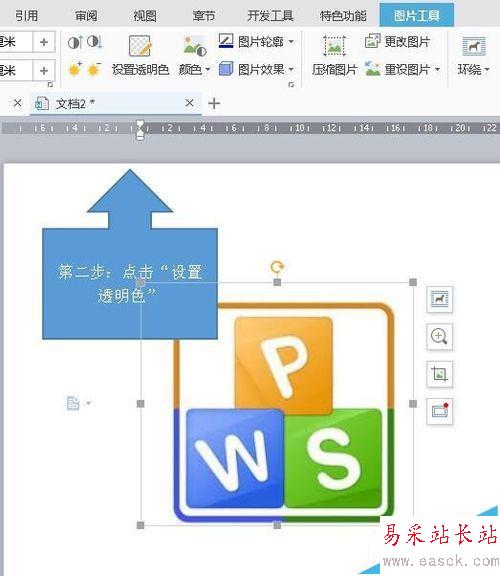Viewport: 500px width, 576px height.
Task: Increment the lower size value with plus
Action: point(44,70)
